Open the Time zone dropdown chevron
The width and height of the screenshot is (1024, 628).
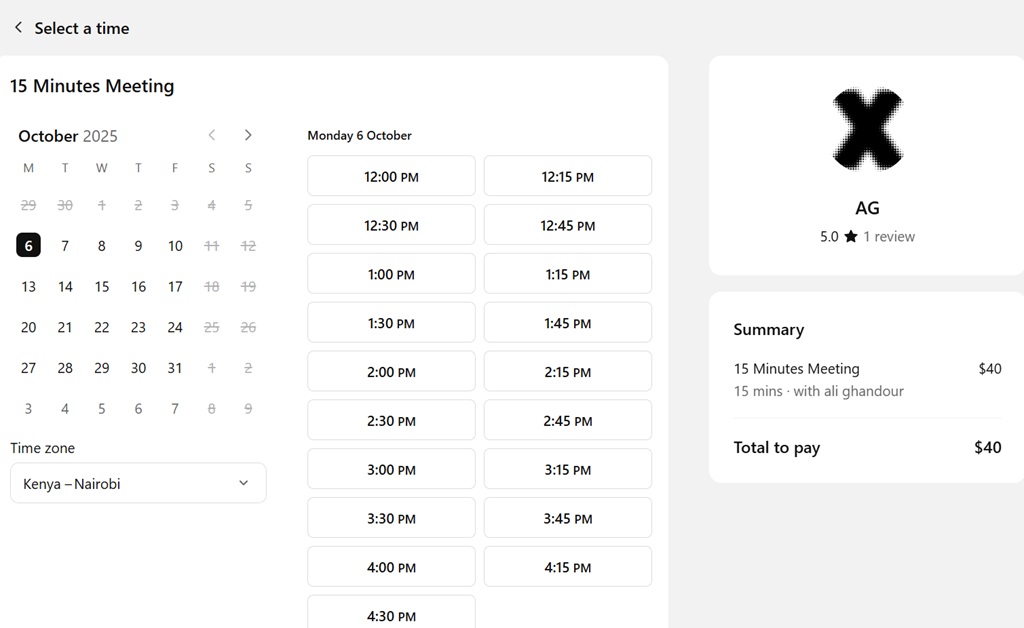243,483
